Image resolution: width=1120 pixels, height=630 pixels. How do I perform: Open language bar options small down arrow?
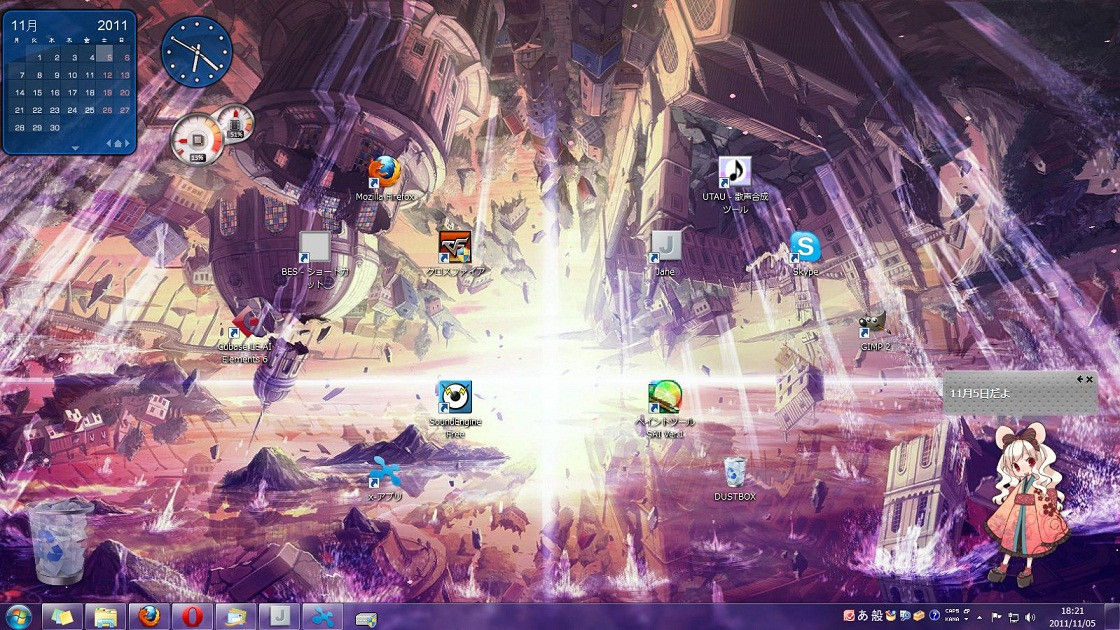point(966,619)
